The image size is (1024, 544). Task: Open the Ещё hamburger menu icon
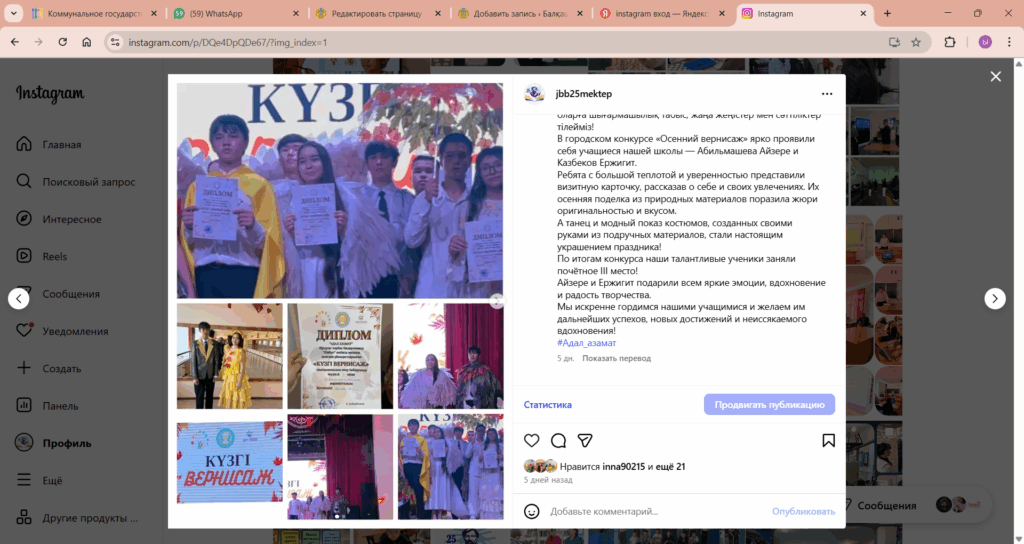(24, 479)
